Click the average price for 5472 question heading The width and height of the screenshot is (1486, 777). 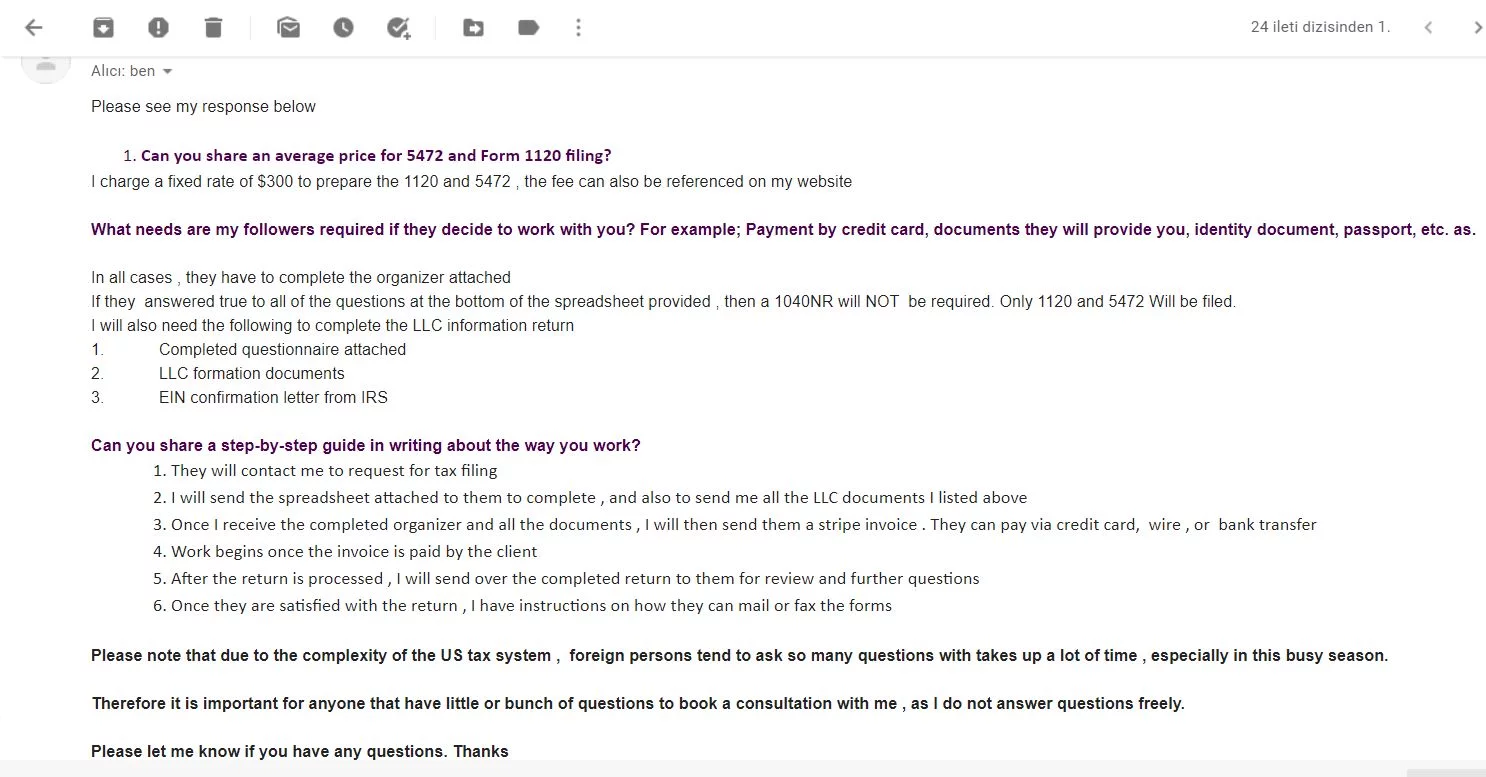(x=375, y=155)
